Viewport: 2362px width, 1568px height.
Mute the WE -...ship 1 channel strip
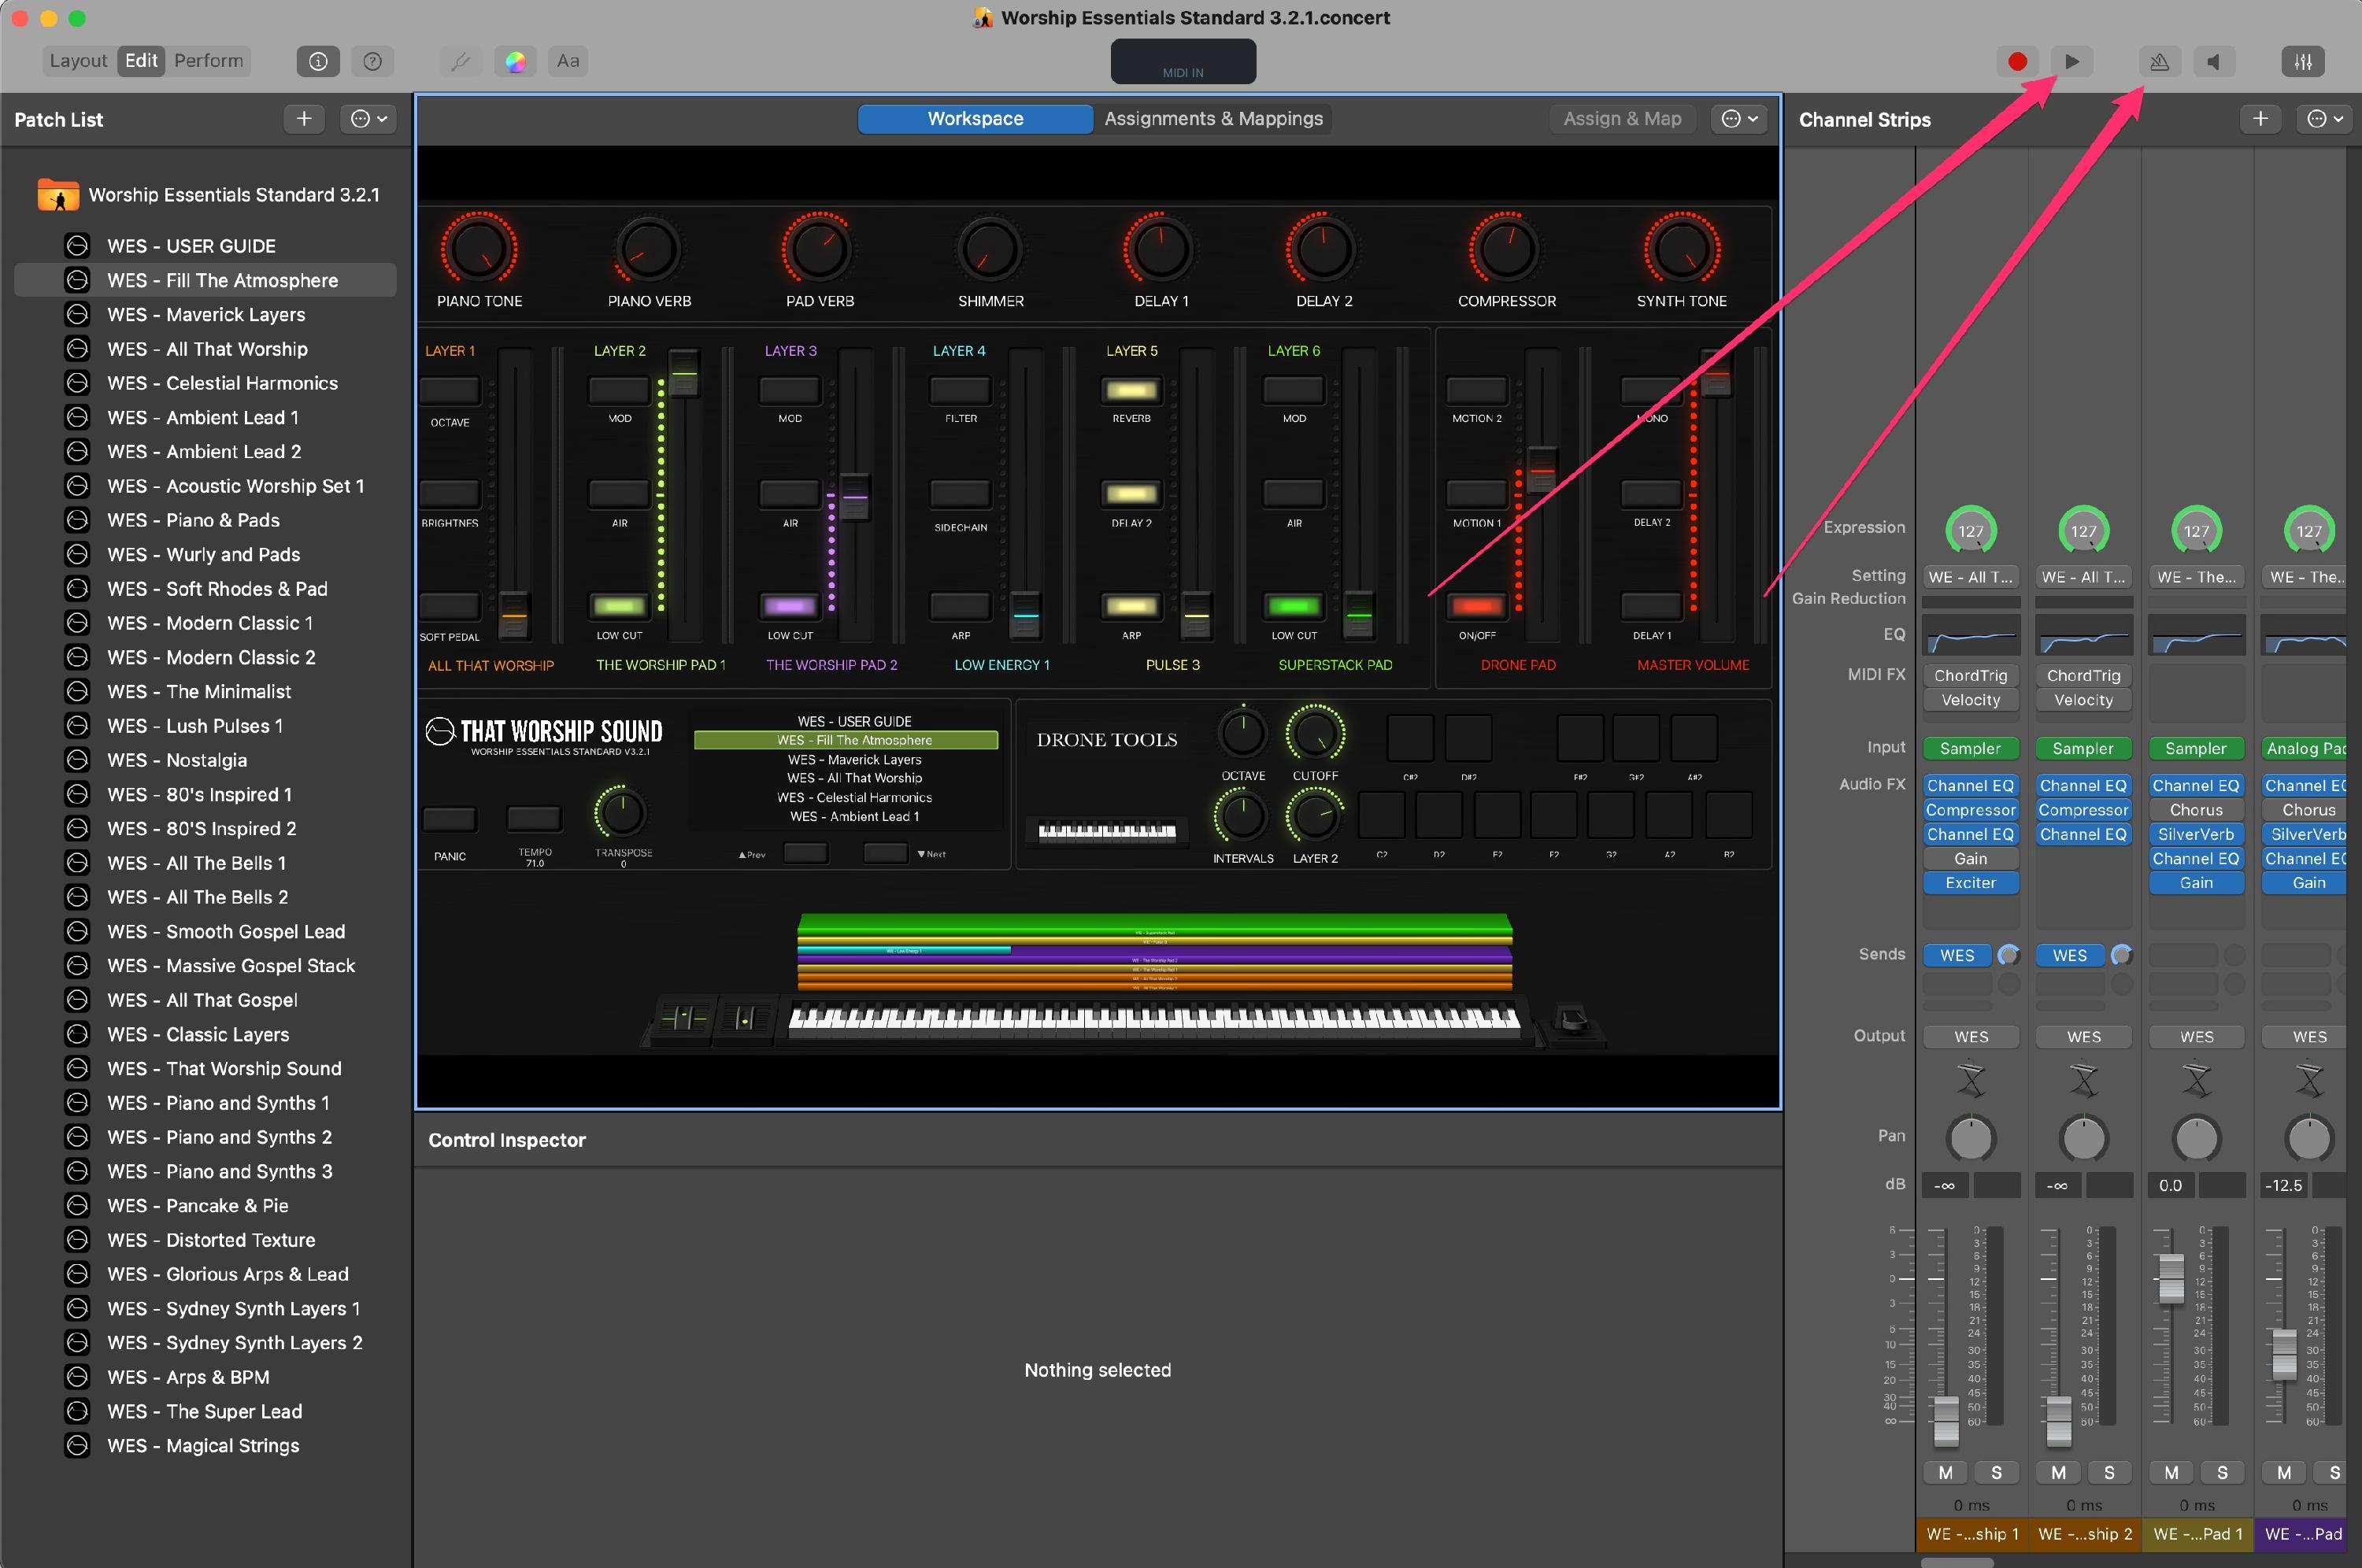(1945, 1472)
